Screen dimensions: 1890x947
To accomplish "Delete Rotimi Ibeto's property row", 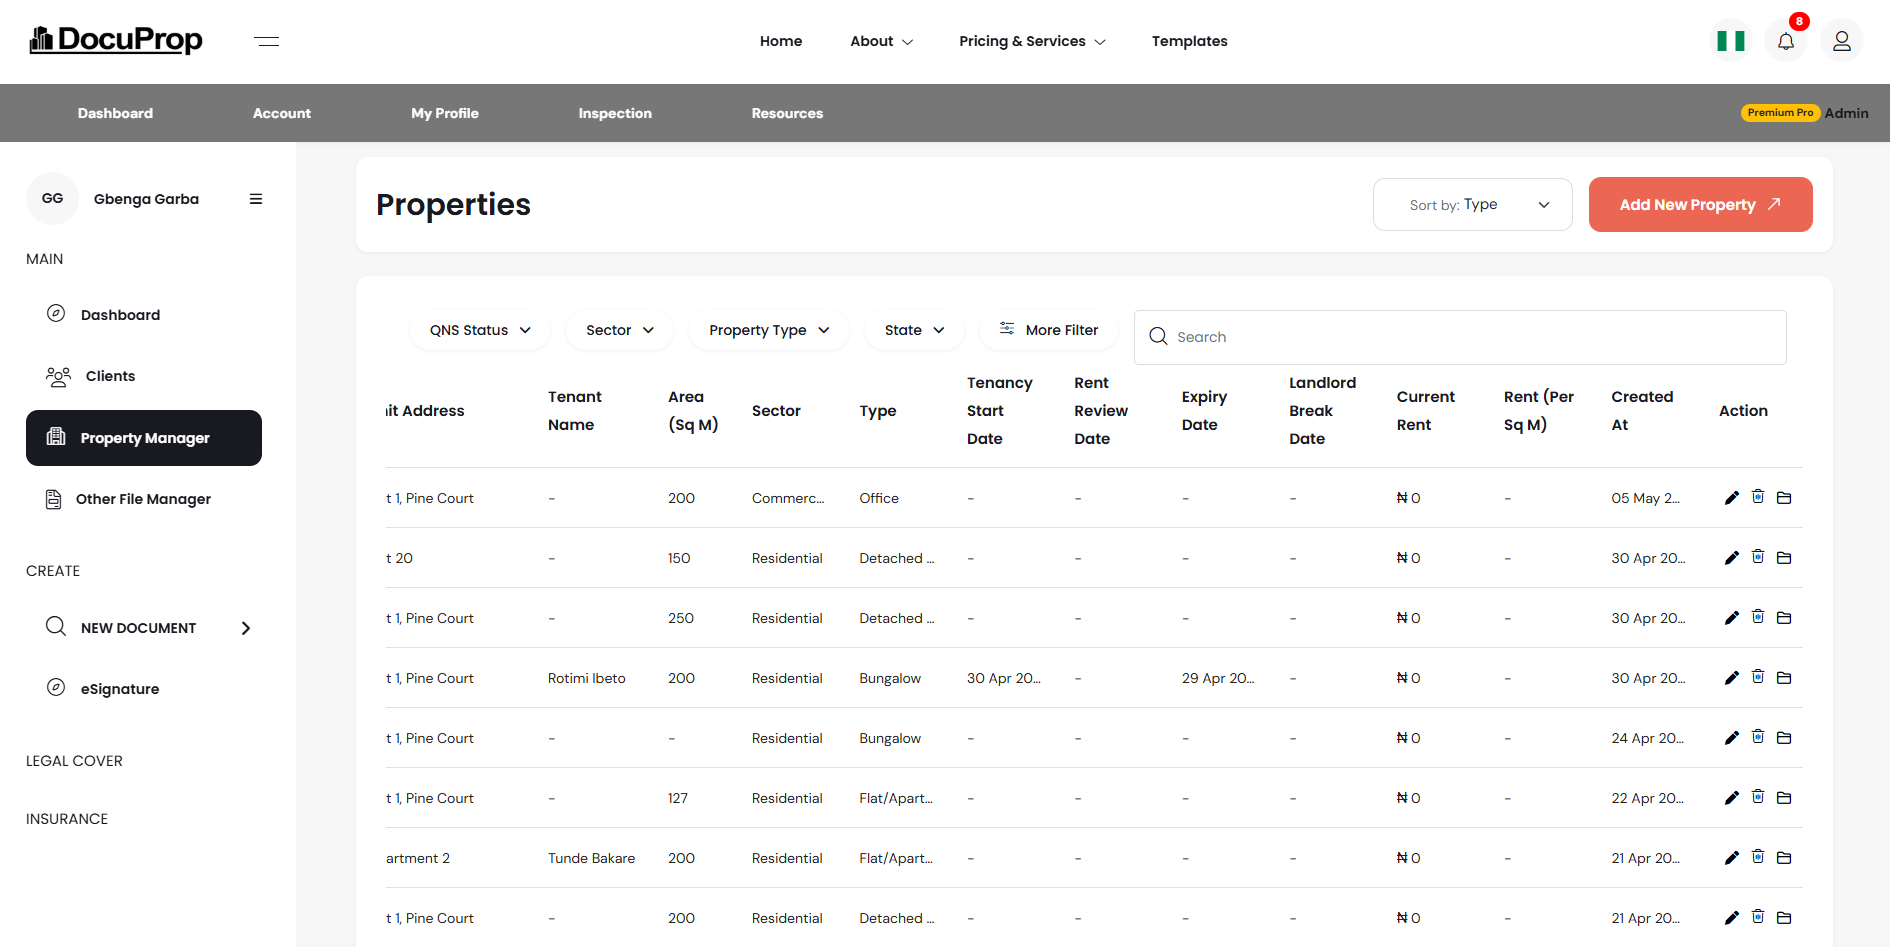I will point(1758,677).
